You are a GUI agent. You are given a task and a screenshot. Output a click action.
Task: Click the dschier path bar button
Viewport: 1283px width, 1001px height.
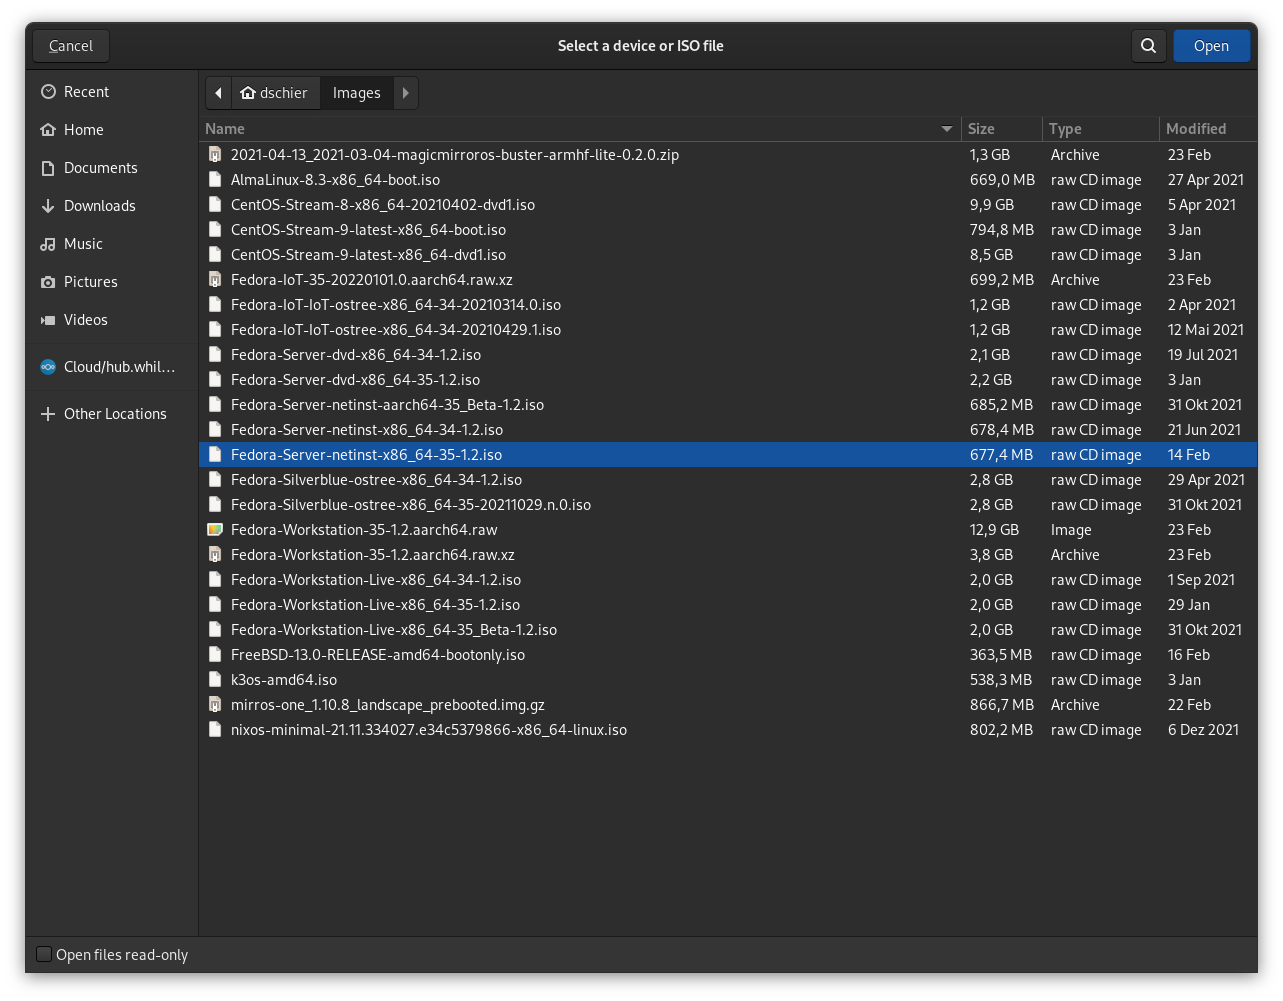pyautogui.click(x=276, y=93)
